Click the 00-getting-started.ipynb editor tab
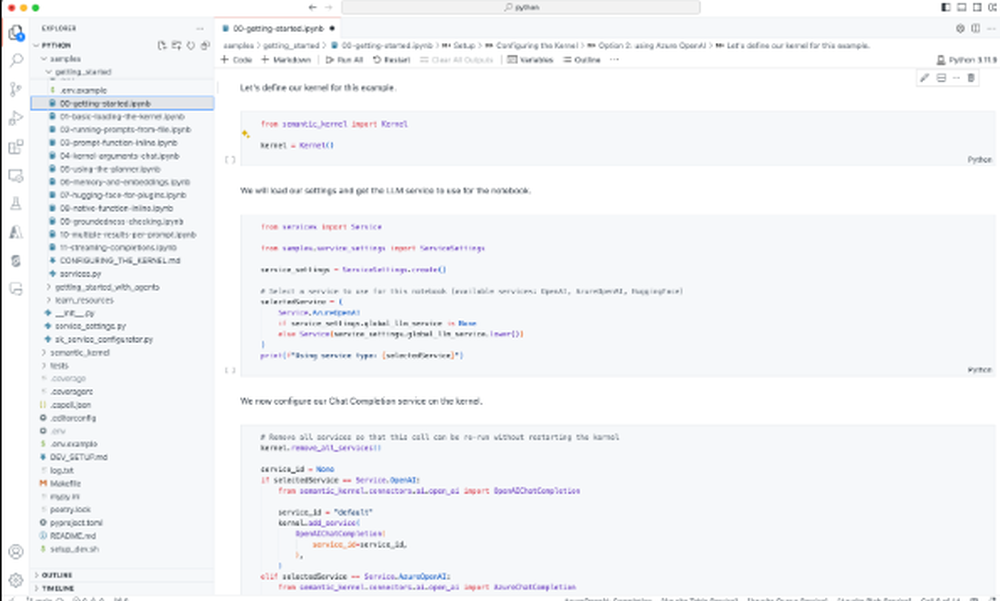 [x=278, y=28]
